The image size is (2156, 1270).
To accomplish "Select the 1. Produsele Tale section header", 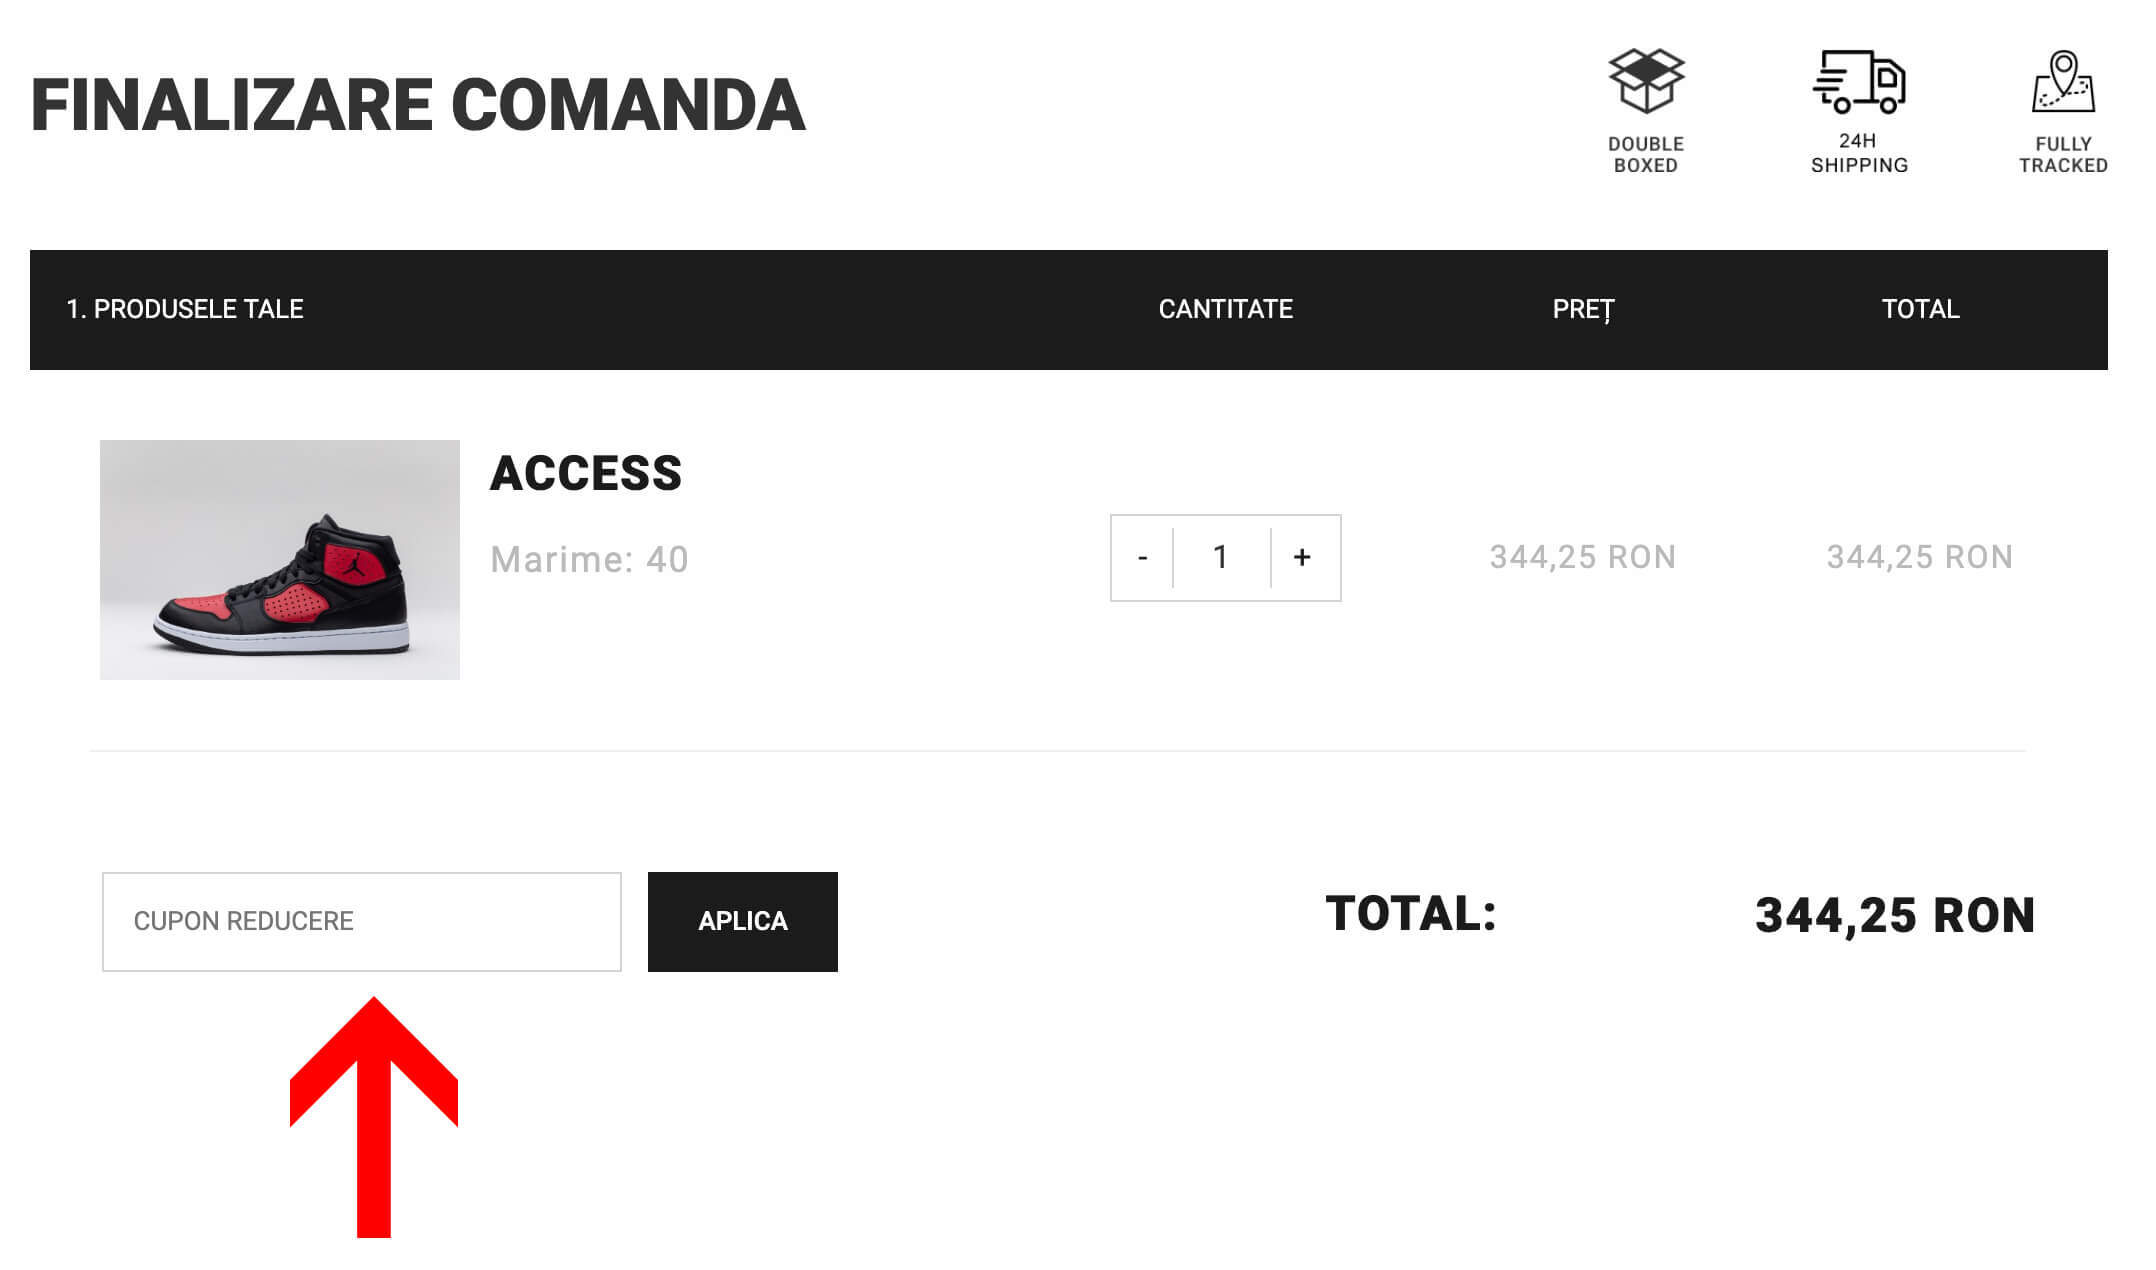I will click(185, 309).
